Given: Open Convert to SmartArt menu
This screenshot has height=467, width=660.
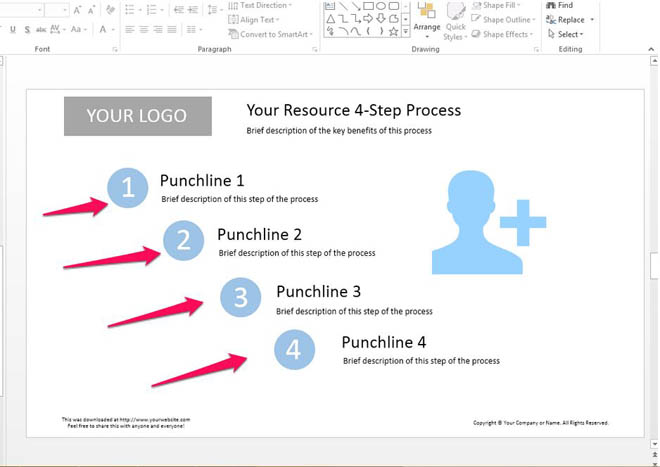Looking at the screenshot, I should pyautogui.click(x=270, y=34).
